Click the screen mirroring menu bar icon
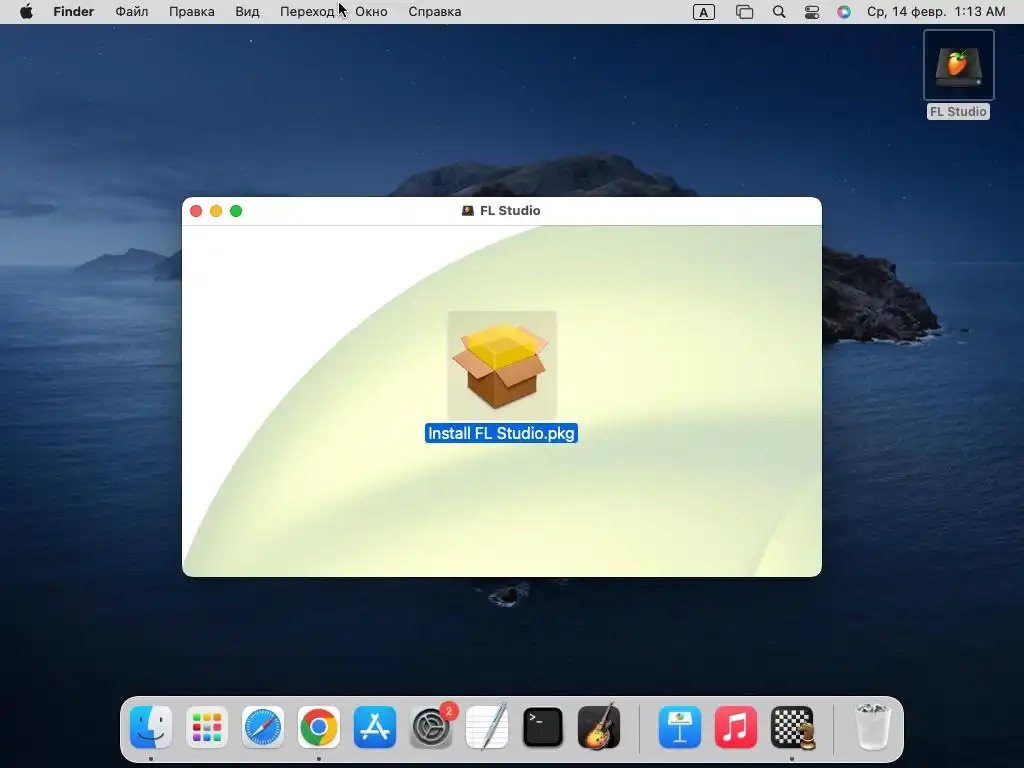 (x=744, y=12)
